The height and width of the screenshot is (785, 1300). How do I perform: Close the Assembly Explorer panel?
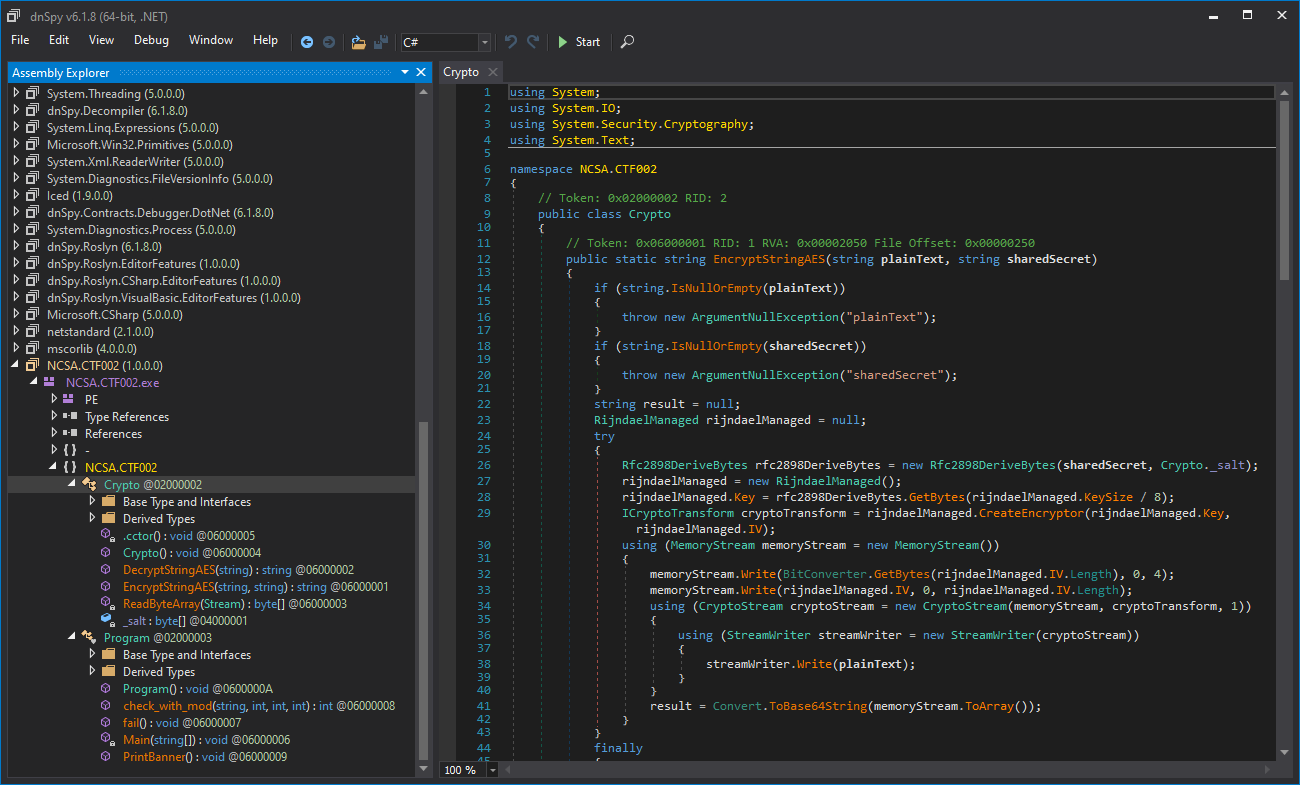(x=422, y=72)
